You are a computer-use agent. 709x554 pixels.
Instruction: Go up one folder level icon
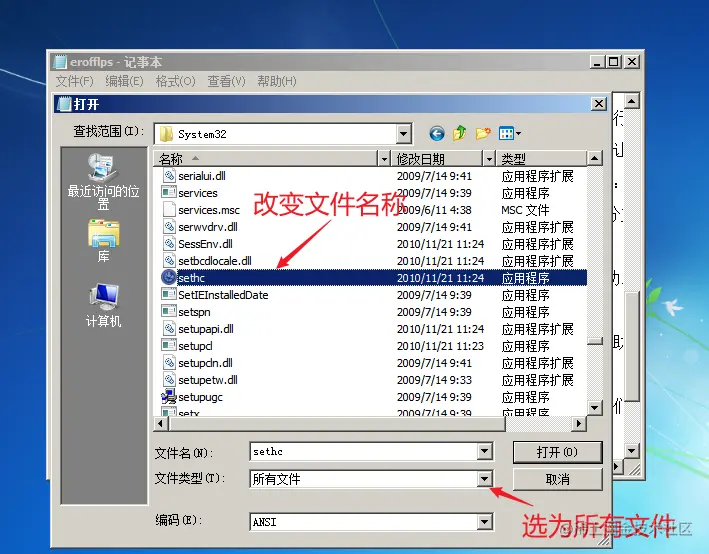(x=460, y=133)
